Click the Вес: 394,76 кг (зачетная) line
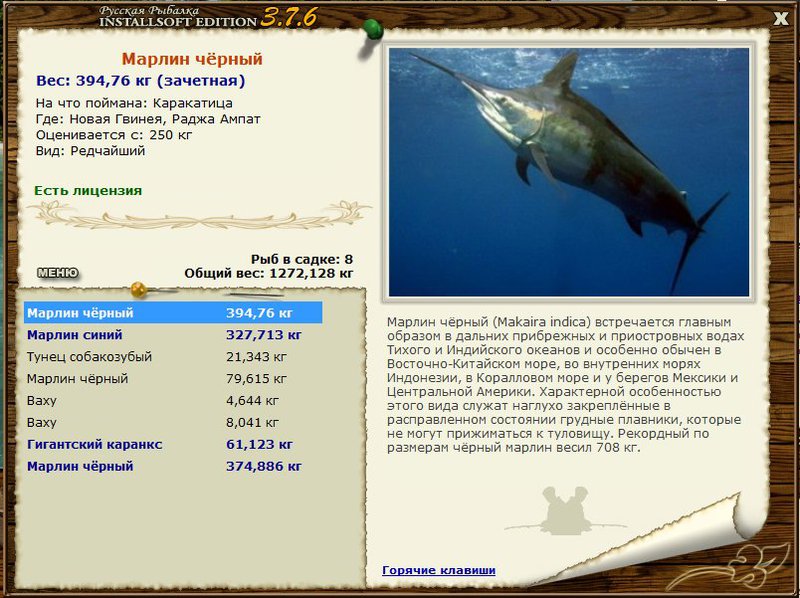Viewport: 800px width, 598px height. 141,81
